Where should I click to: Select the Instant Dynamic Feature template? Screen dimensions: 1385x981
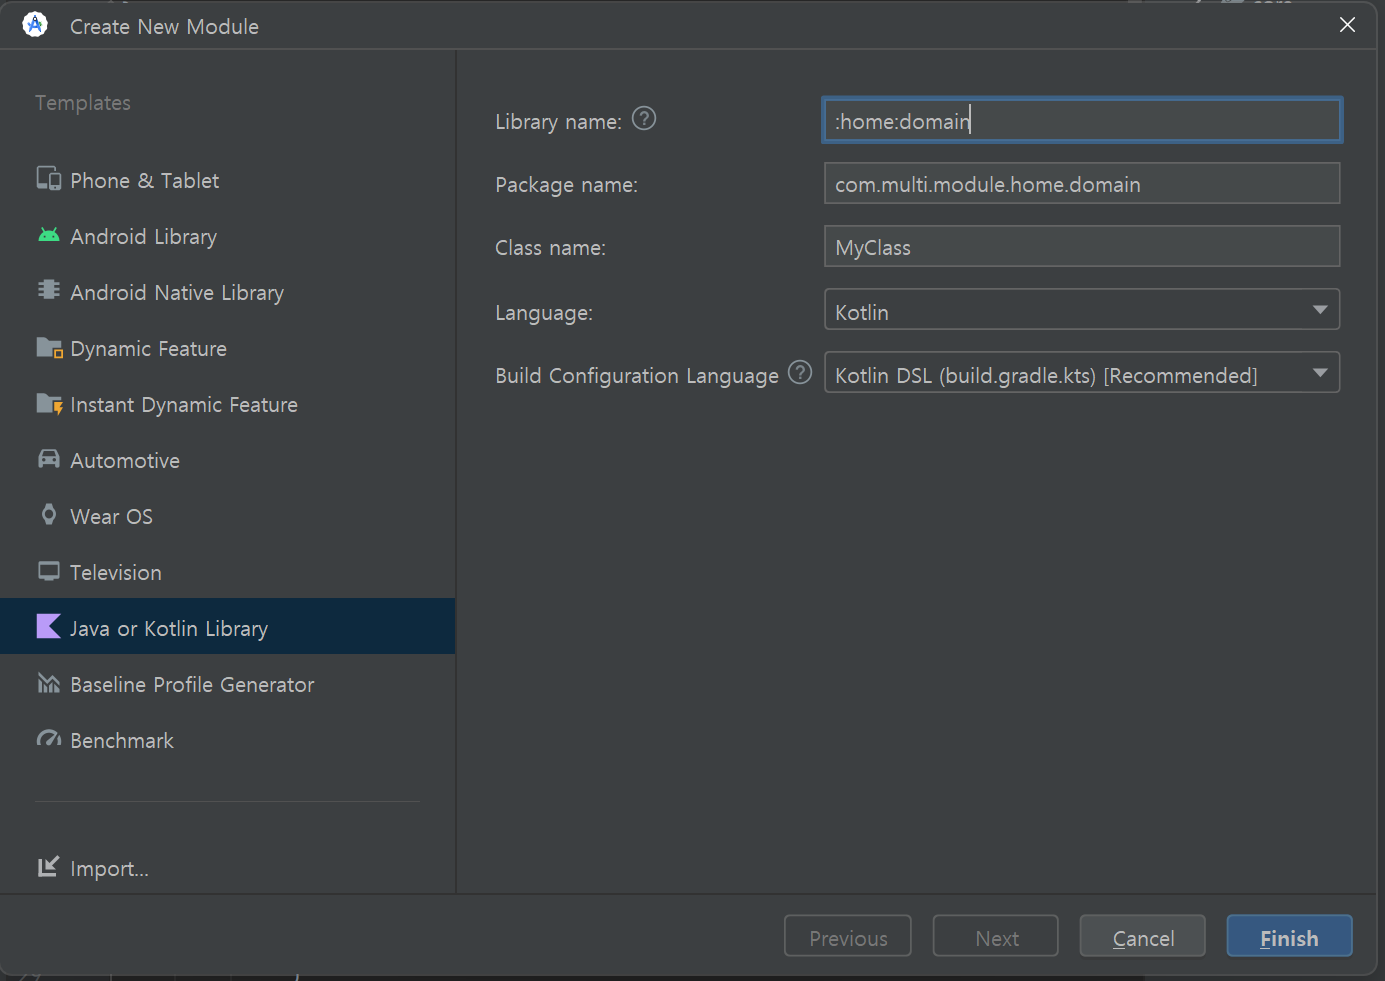pos(228,404)
